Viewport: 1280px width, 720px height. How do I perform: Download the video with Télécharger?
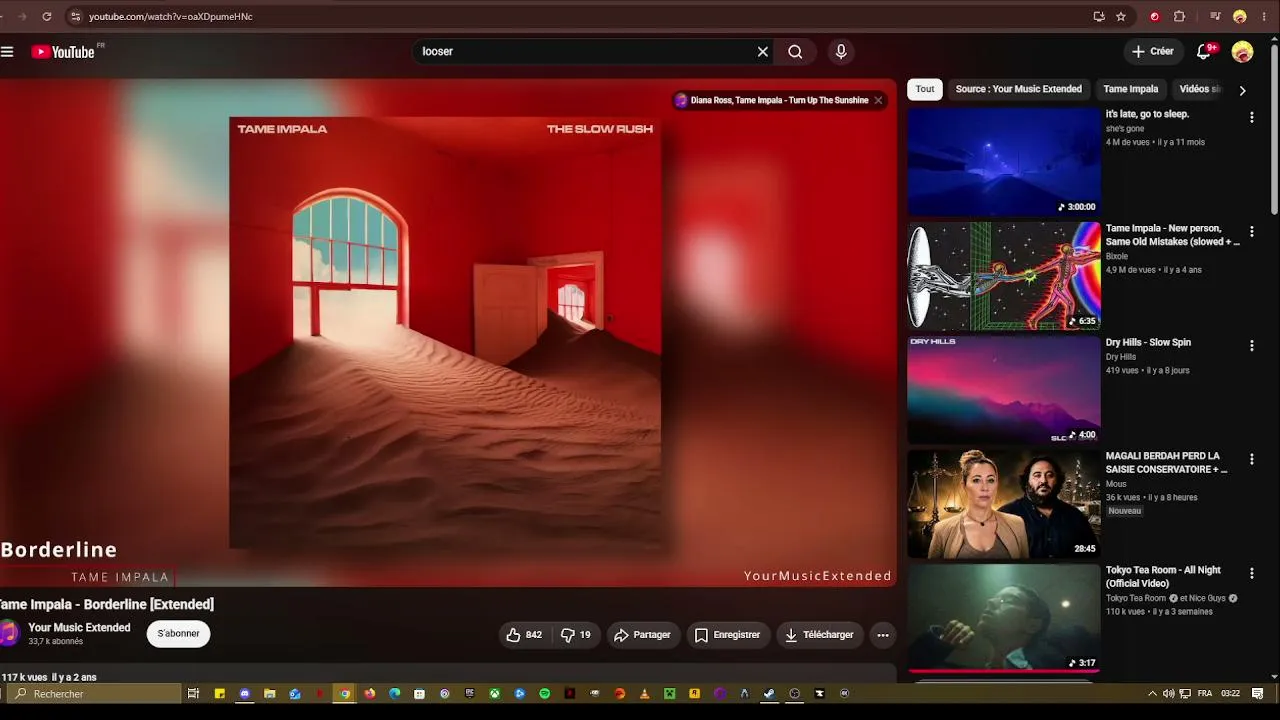pyautogui.click(x=819, y=635)
